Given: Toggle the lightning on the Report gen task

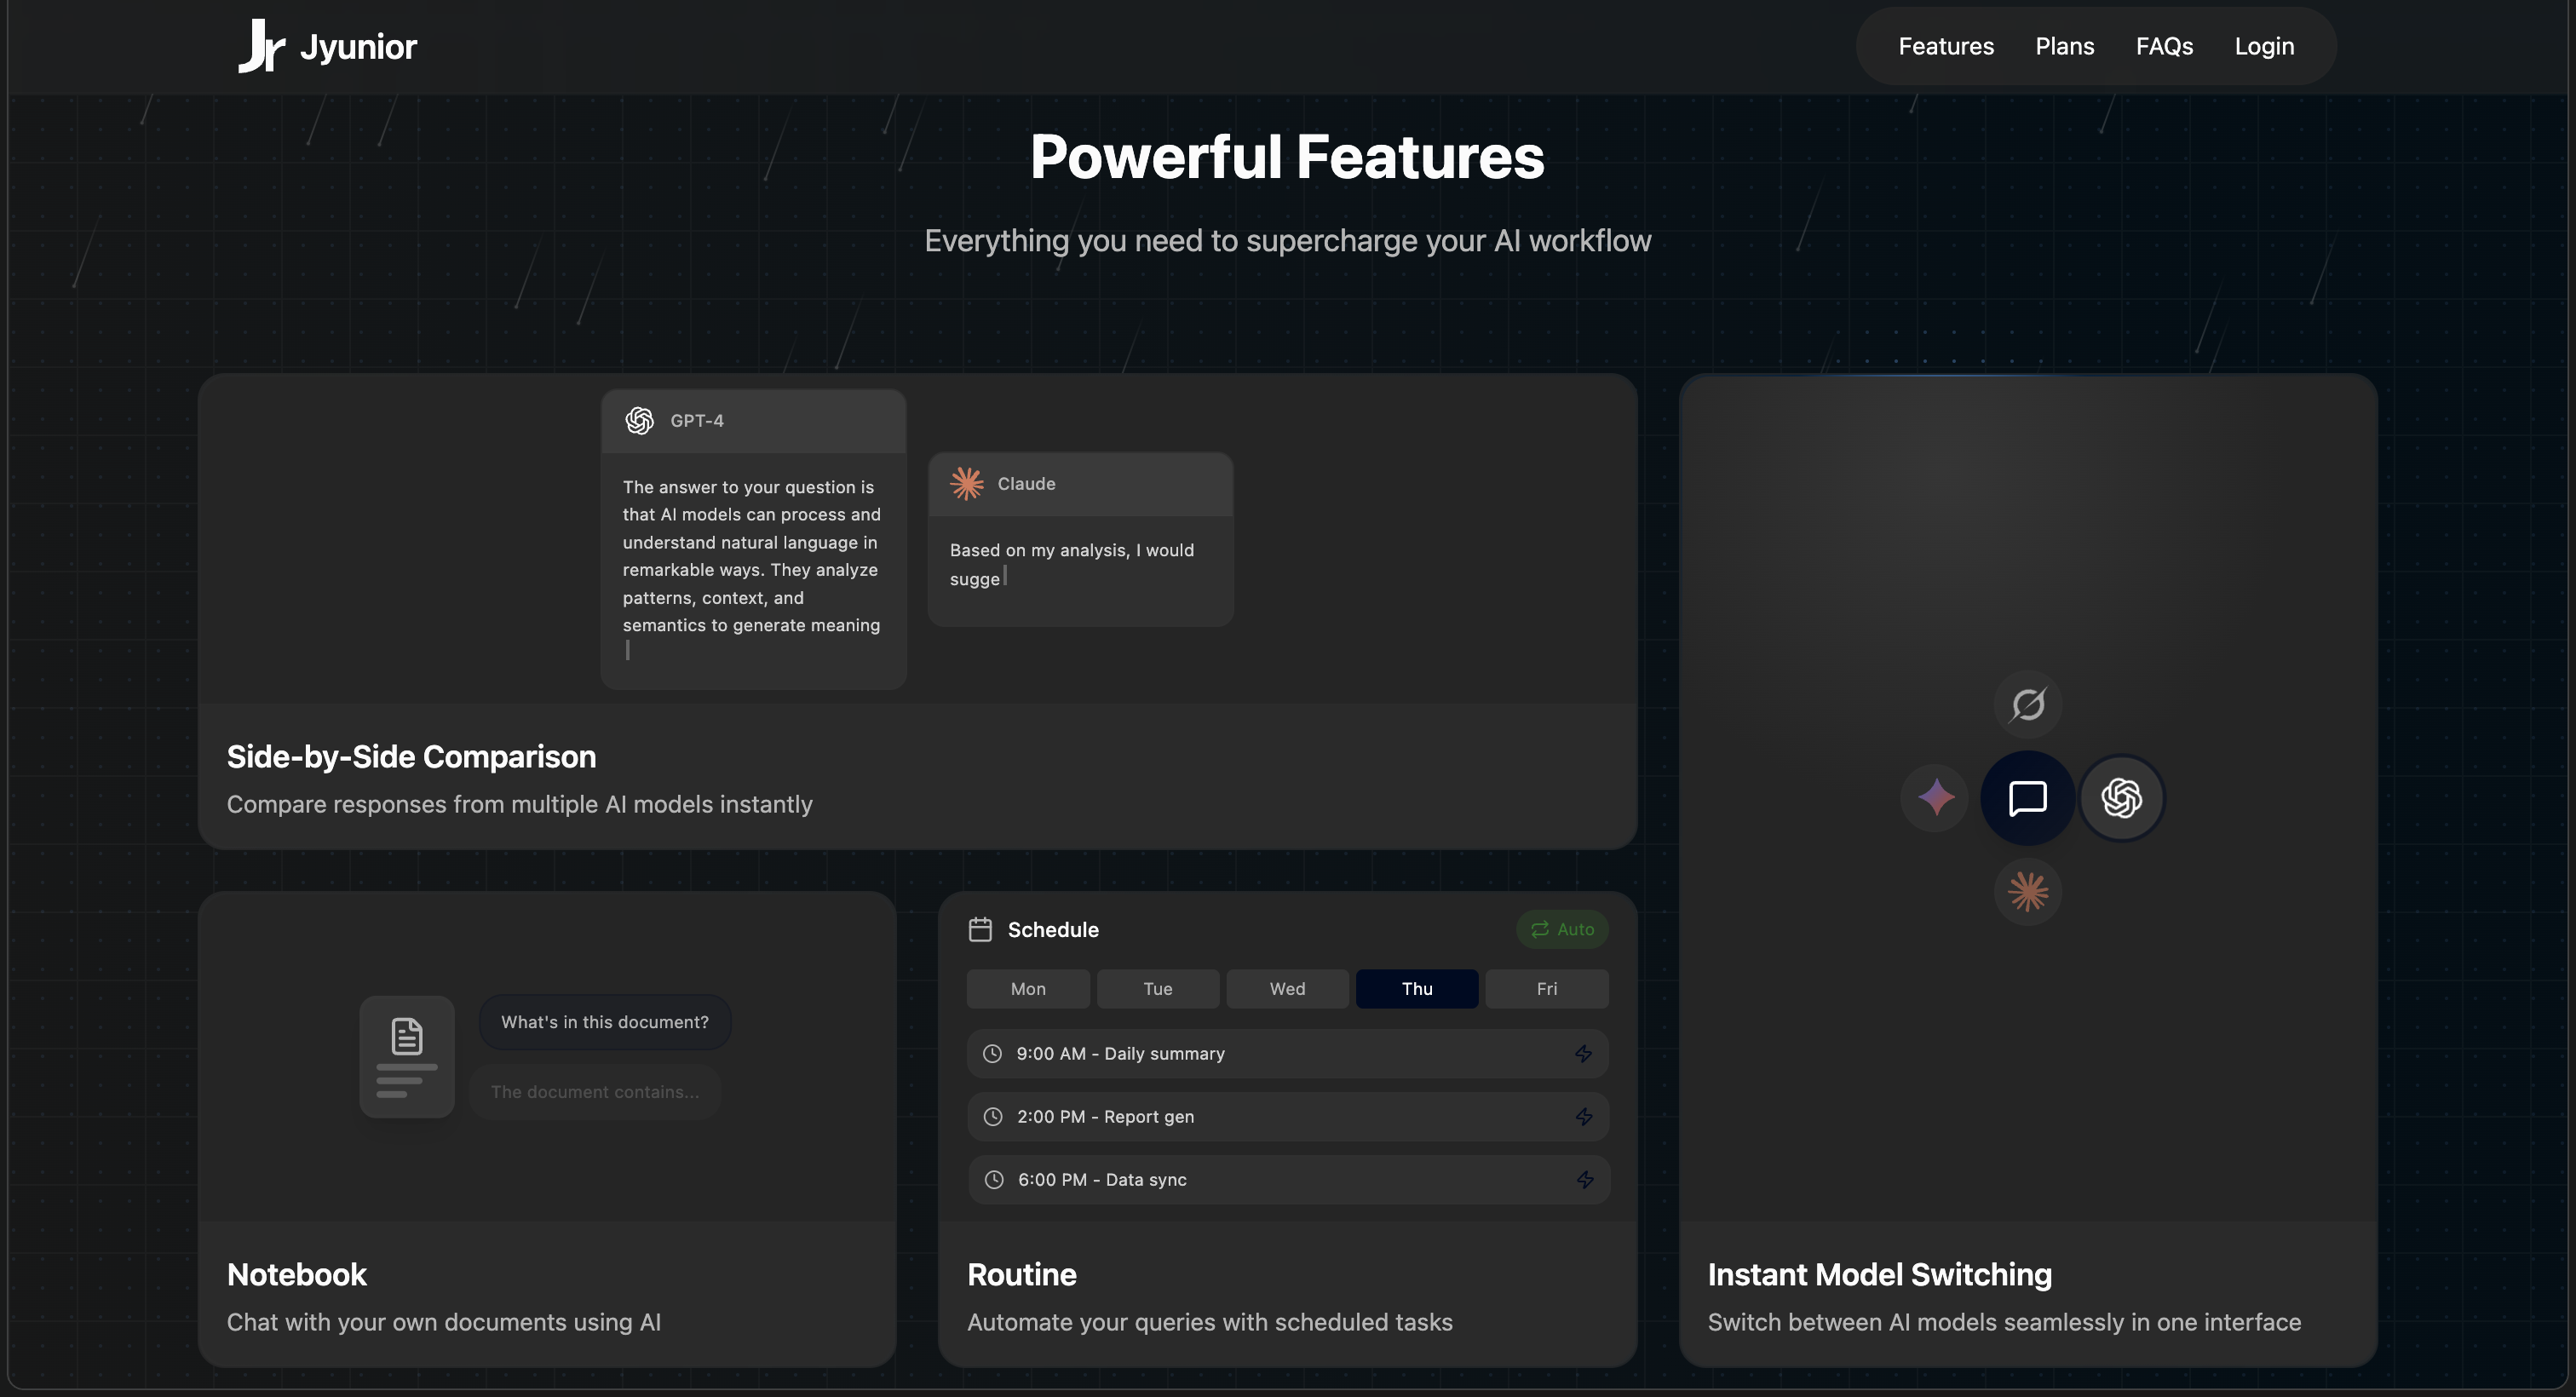Looking at the screenshot, I should [1585, 1116].
